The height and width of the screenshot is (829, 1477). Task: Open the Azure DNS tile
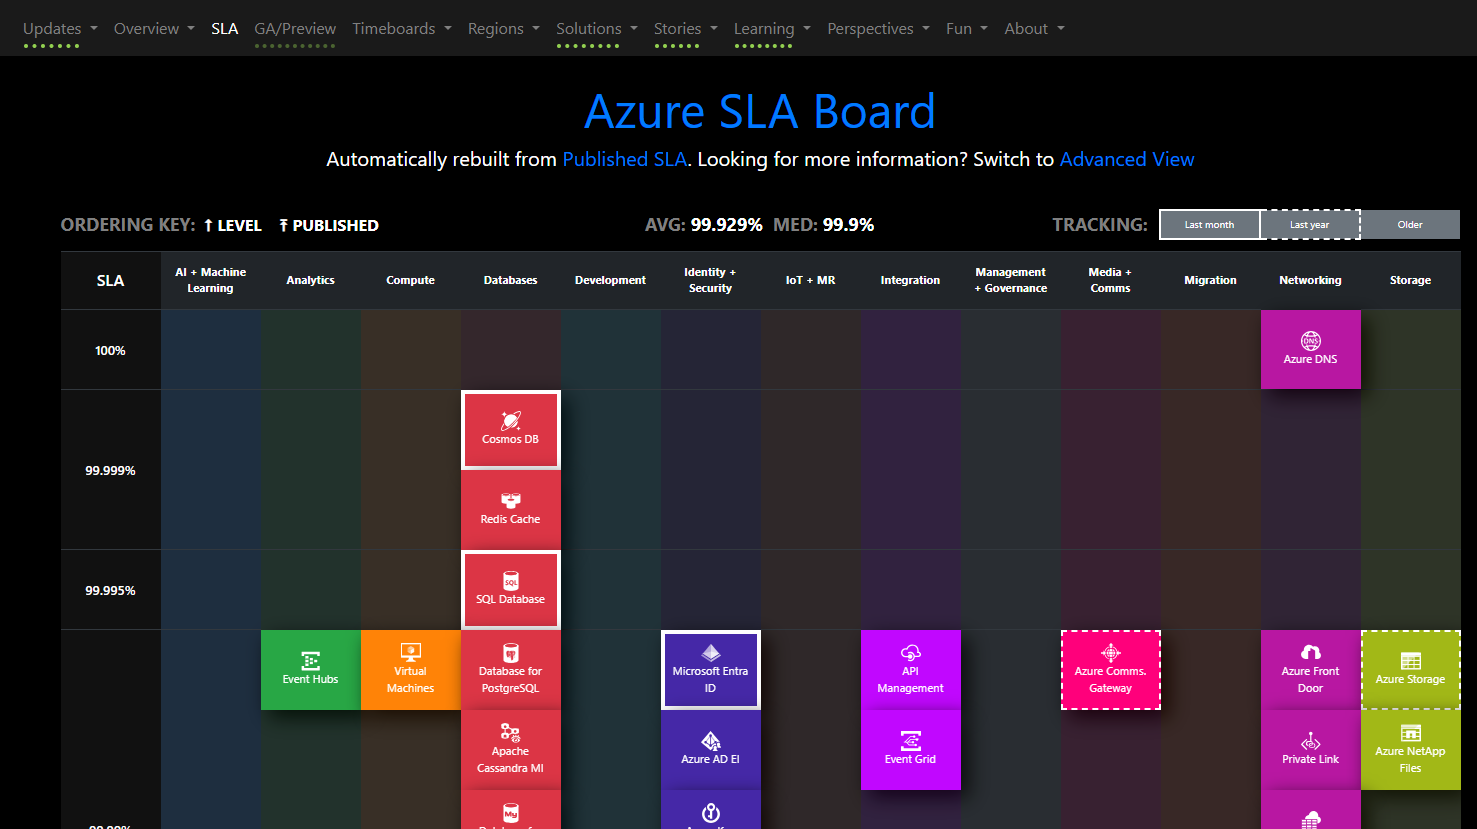click(x=1310, y=349)
